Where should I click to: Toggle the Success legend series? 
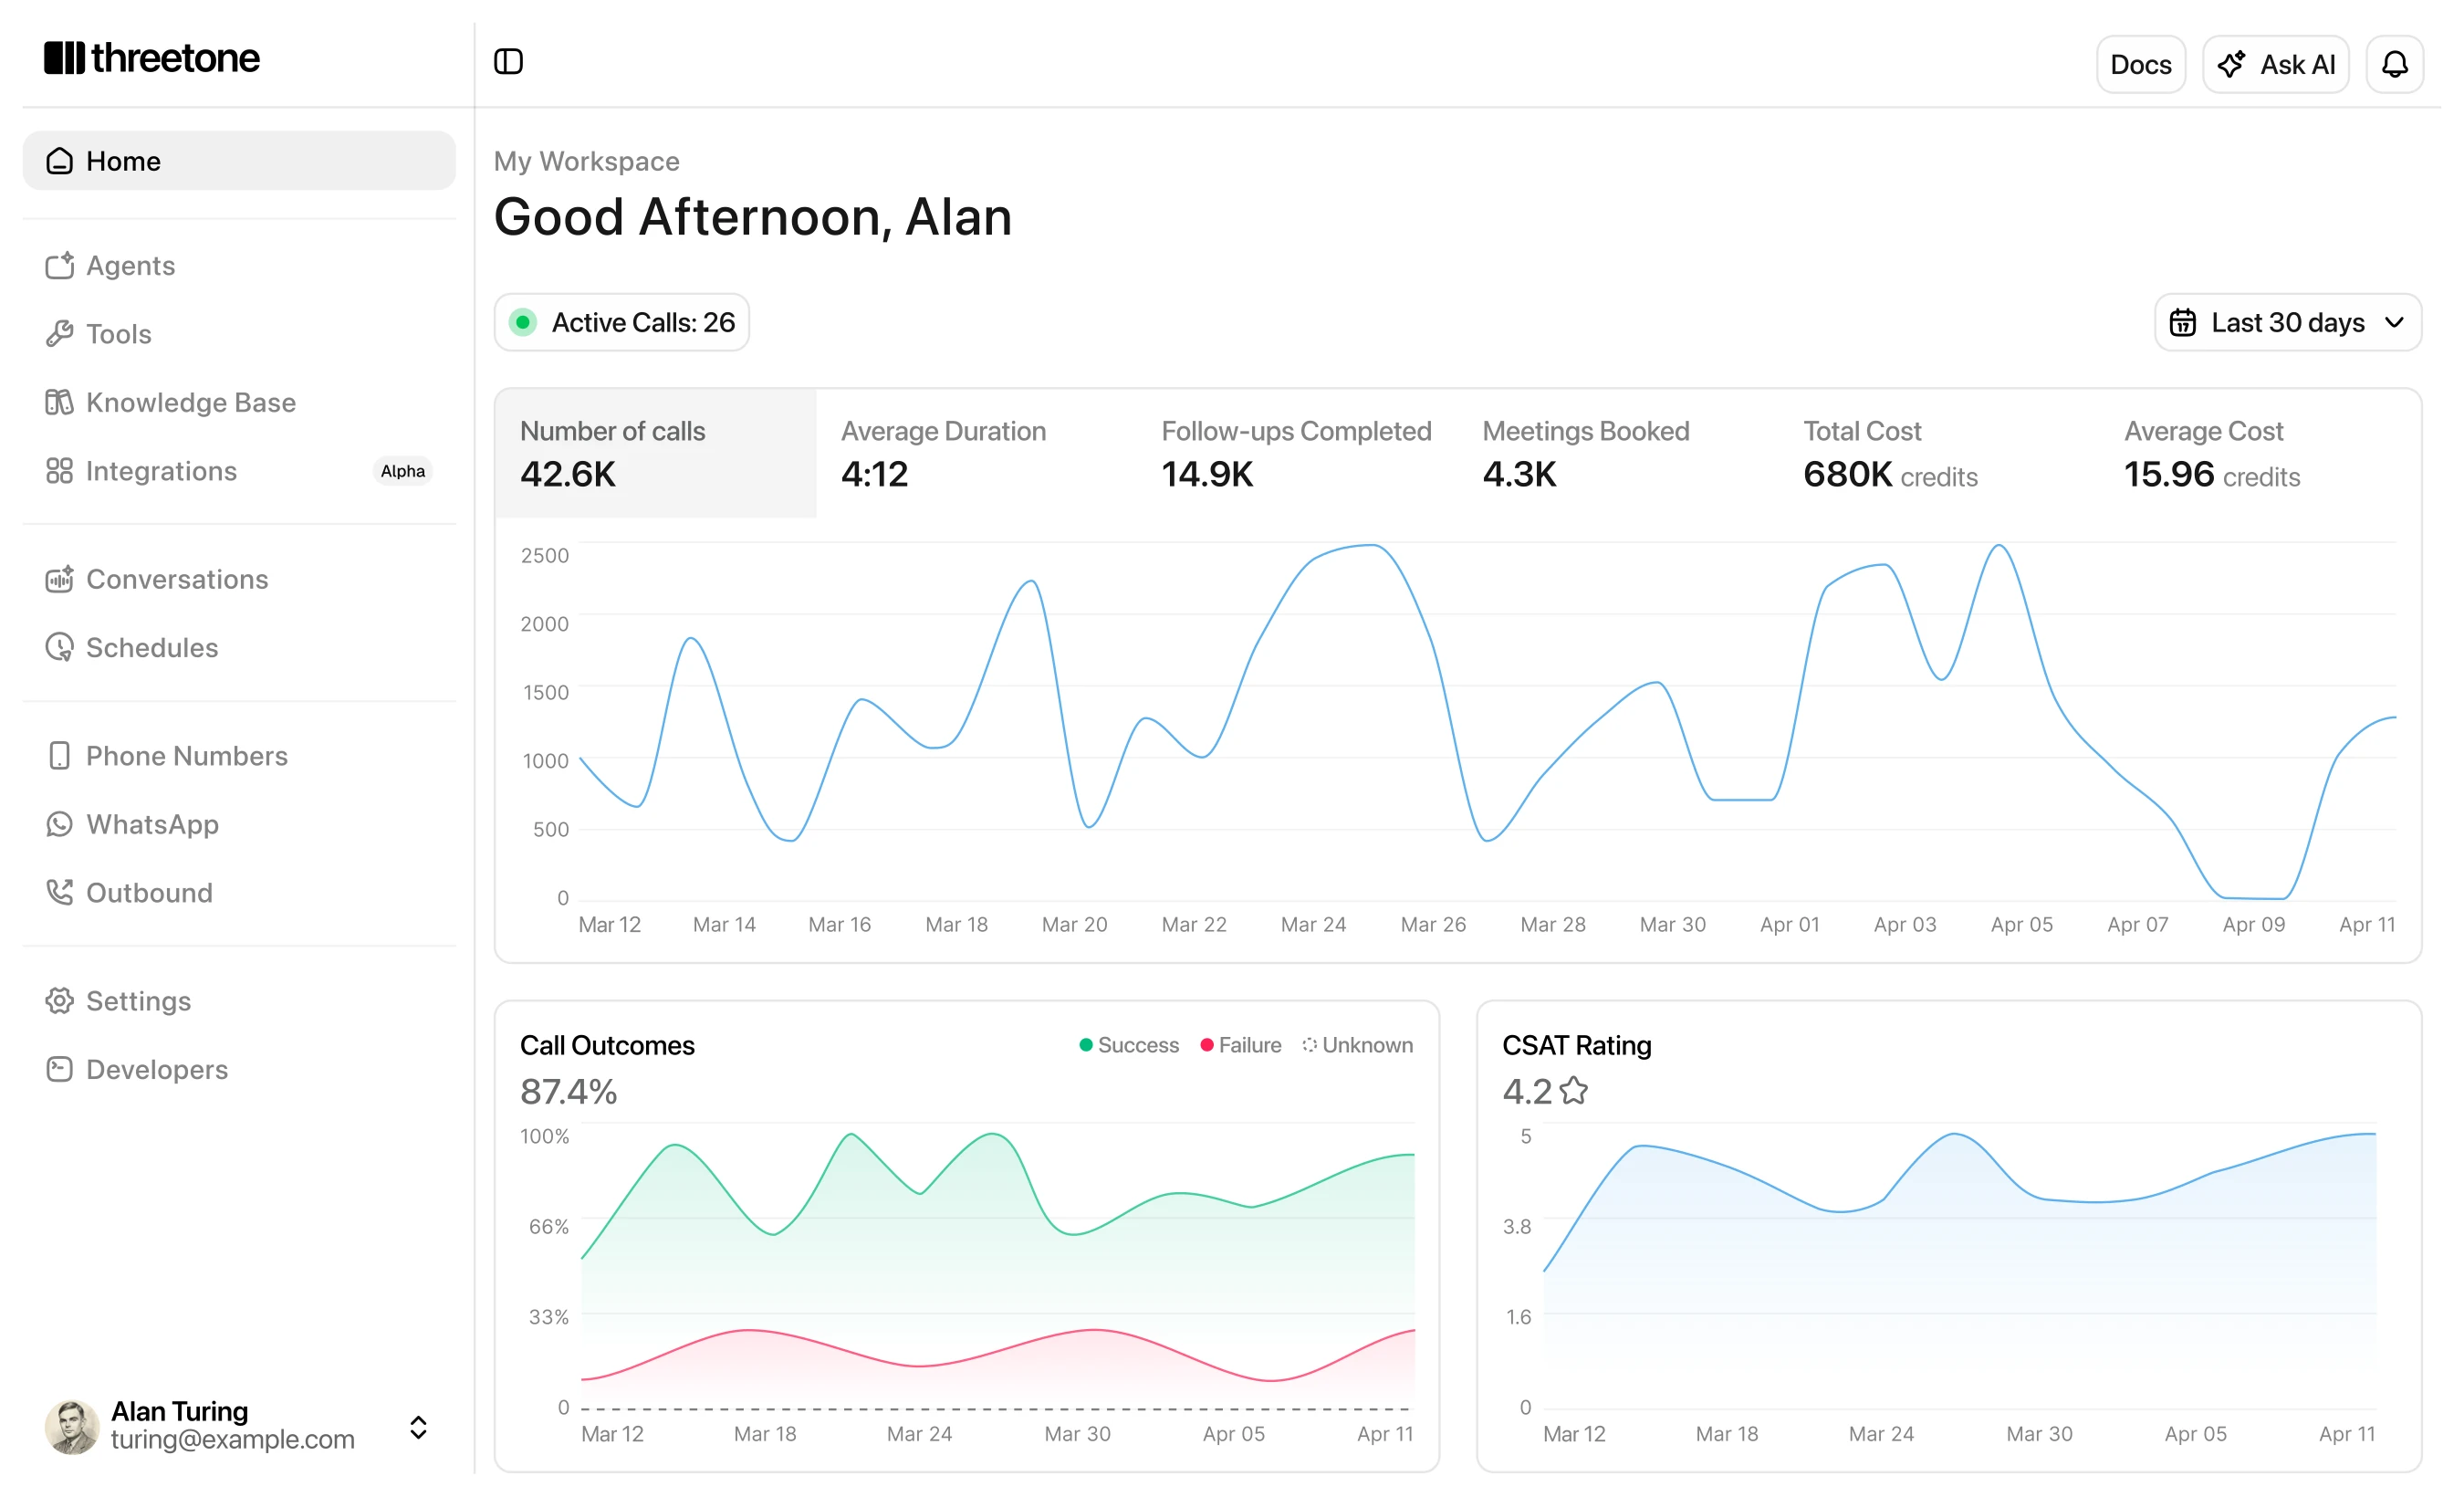click(x=1129, y=1045)
